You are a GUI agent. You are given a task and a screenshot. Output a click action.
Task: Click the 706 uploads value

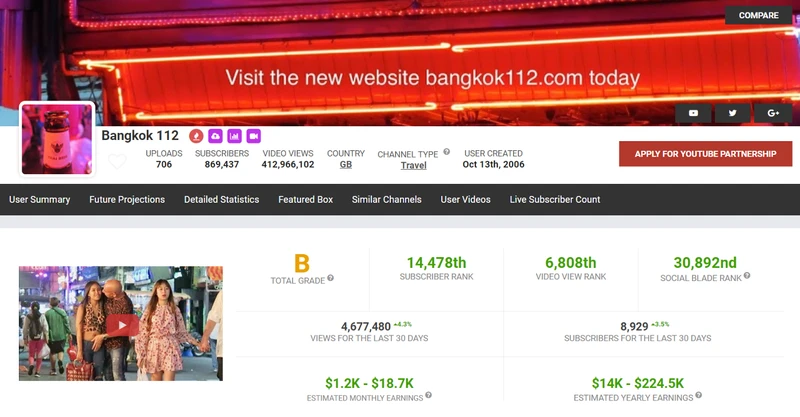[x=164, y=164]
